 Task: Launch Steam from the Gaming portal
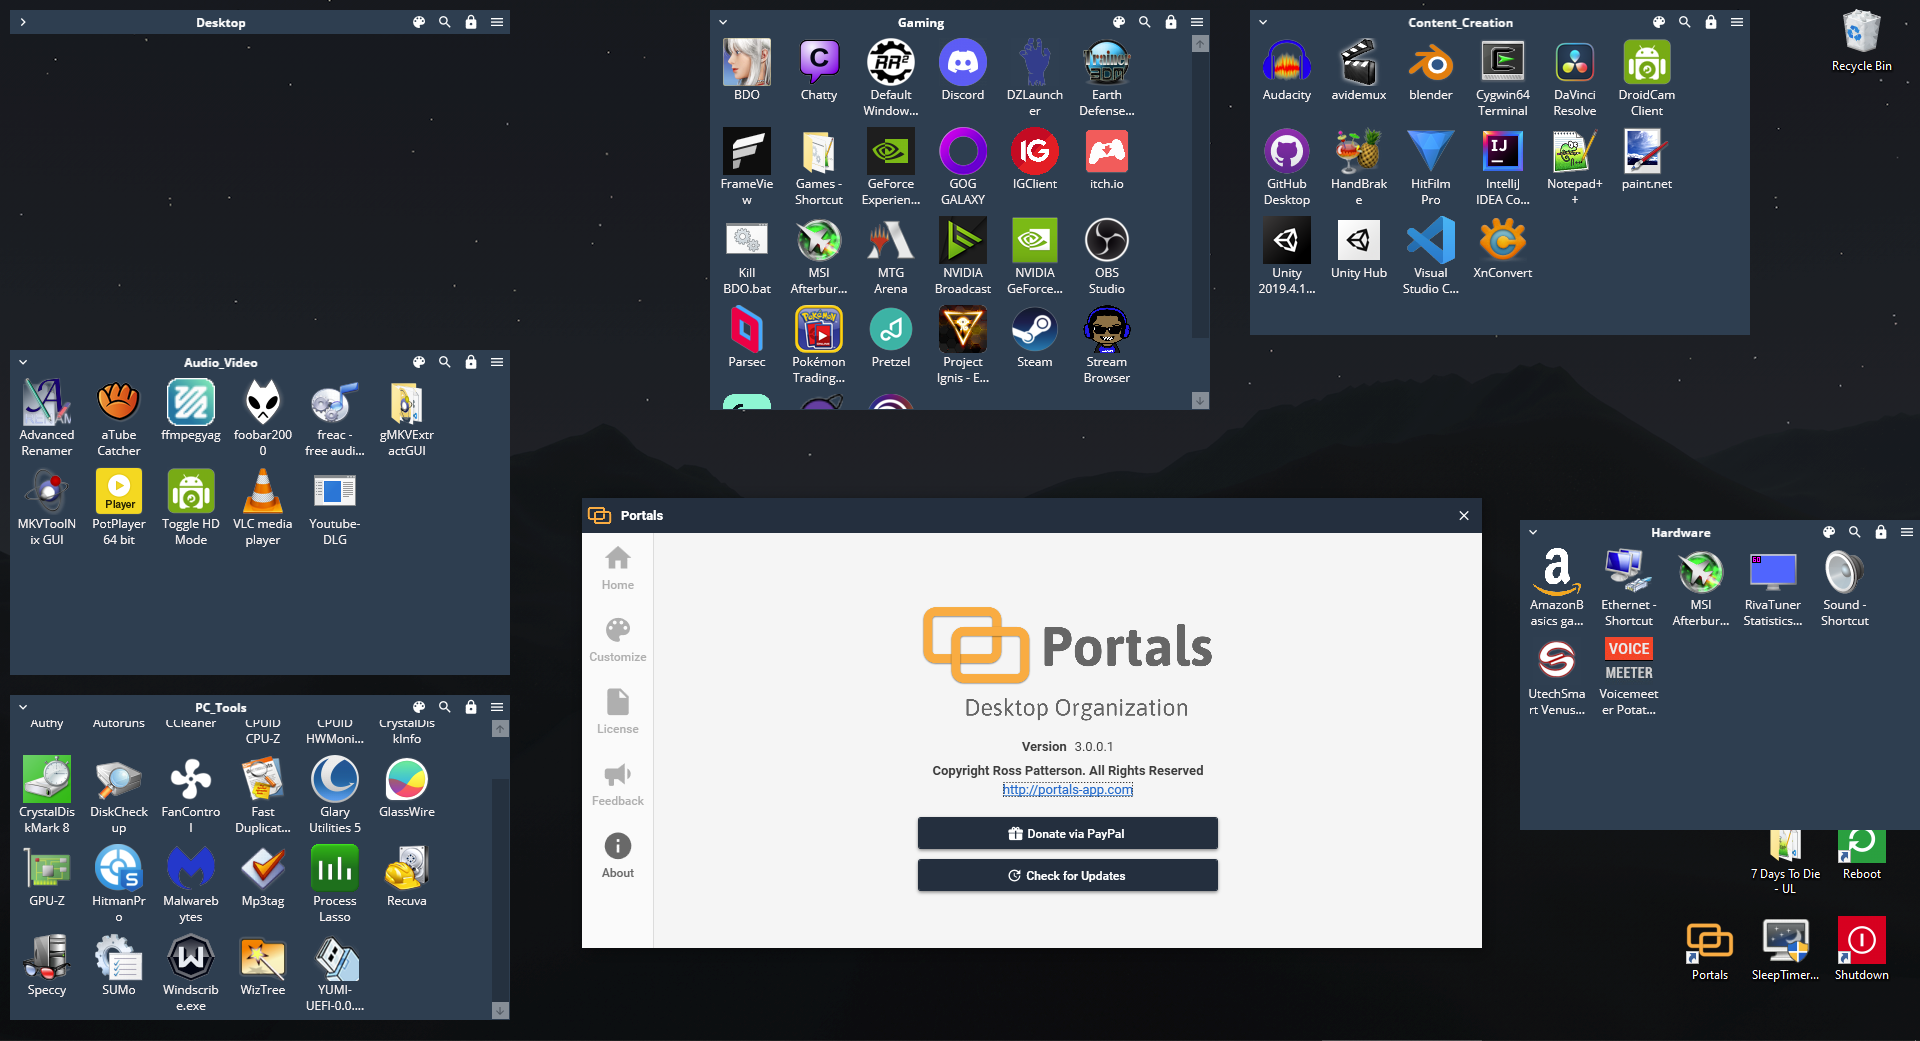[x=1034, y=338]
